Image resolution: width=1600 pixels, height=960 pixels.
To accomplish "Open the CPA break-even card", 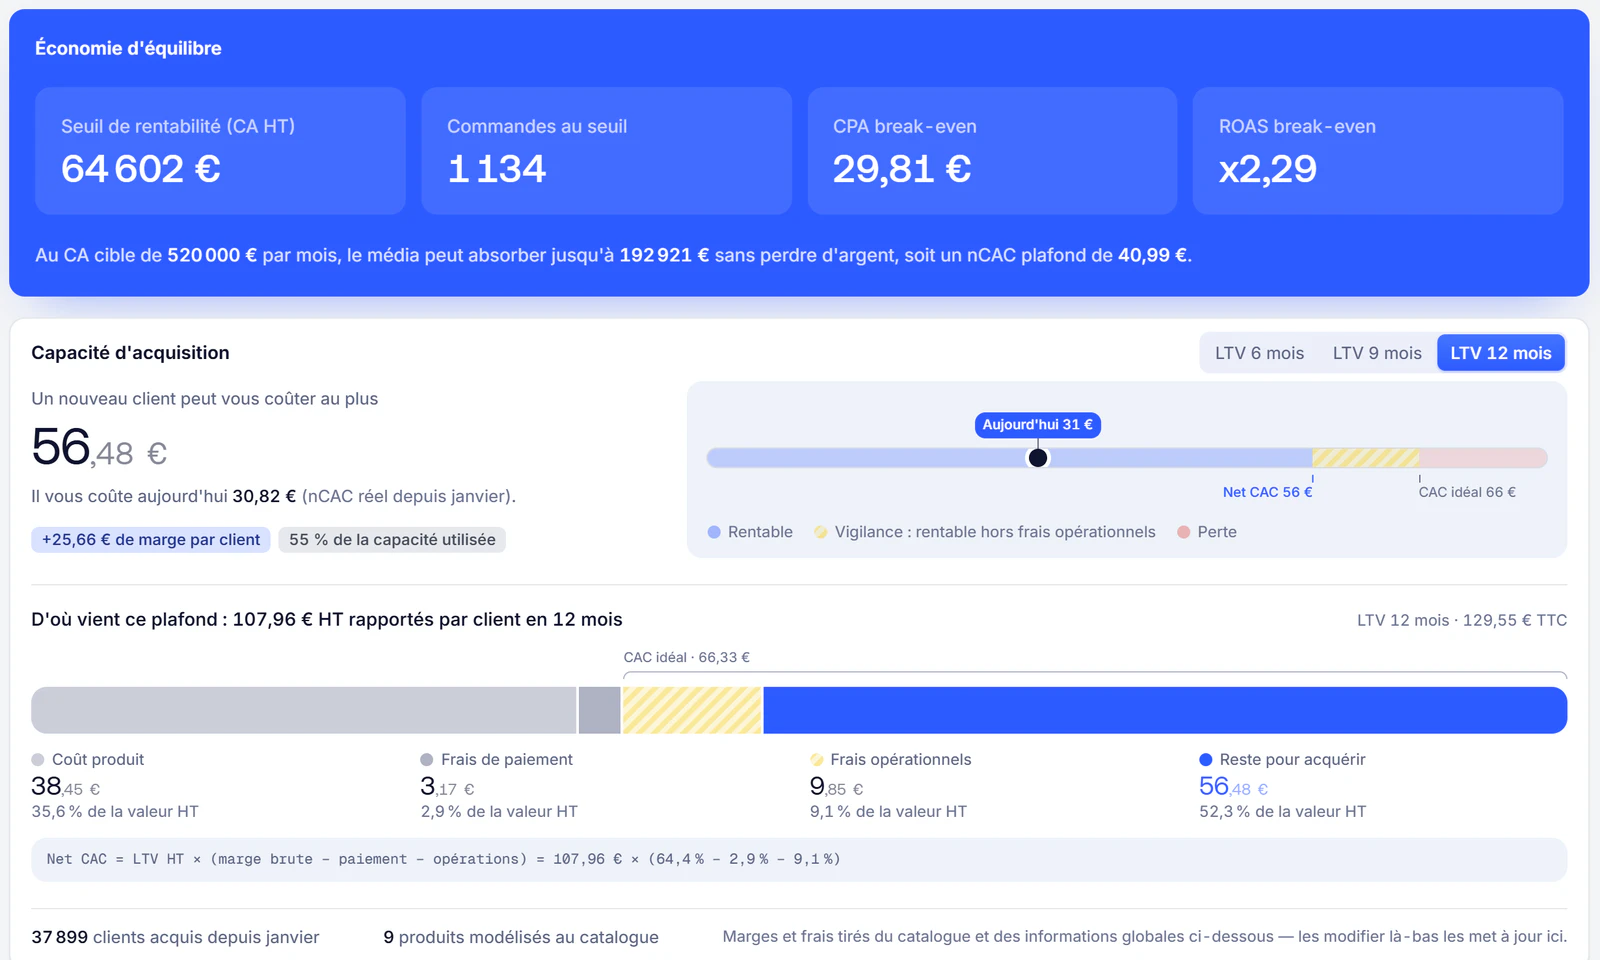I will click(992, 151).
